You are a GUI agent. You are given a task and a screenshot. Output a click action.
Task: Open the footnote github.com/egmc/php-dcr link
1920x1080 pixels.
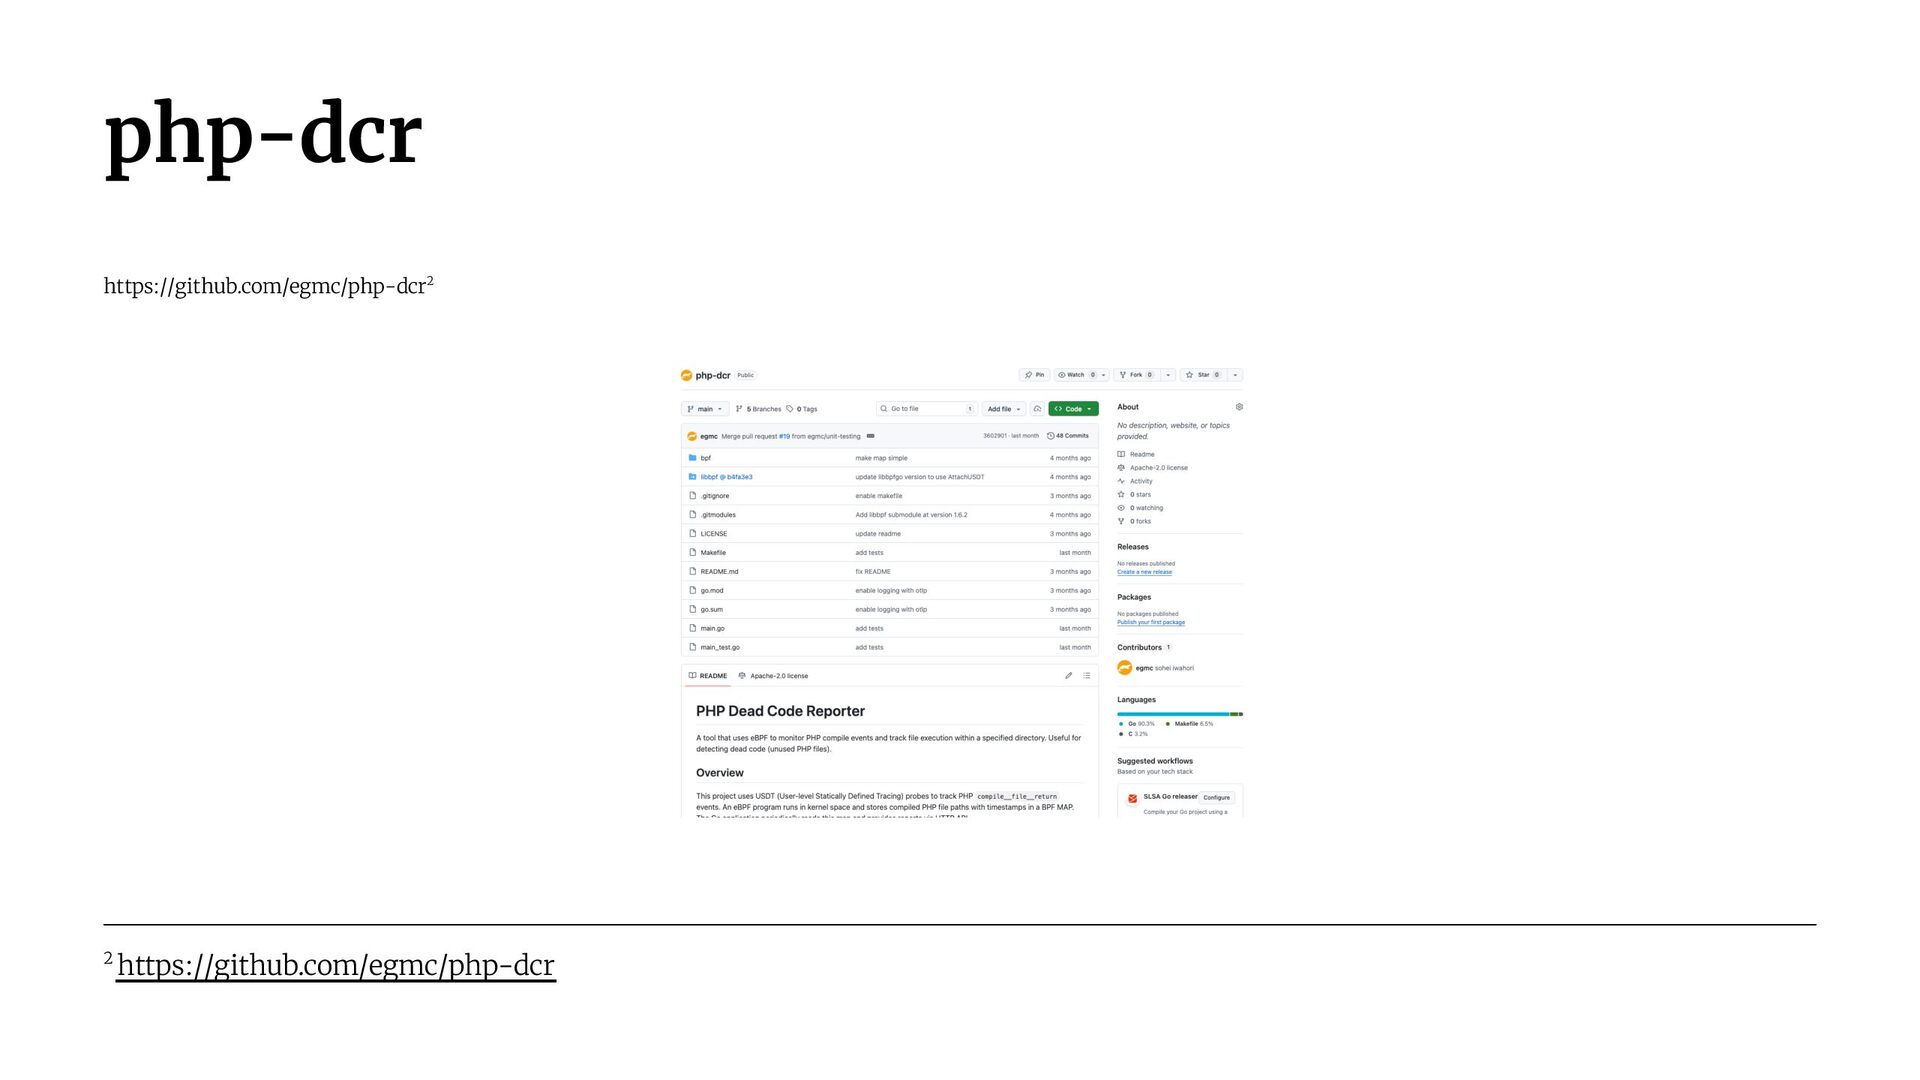[x=336, y=965]
